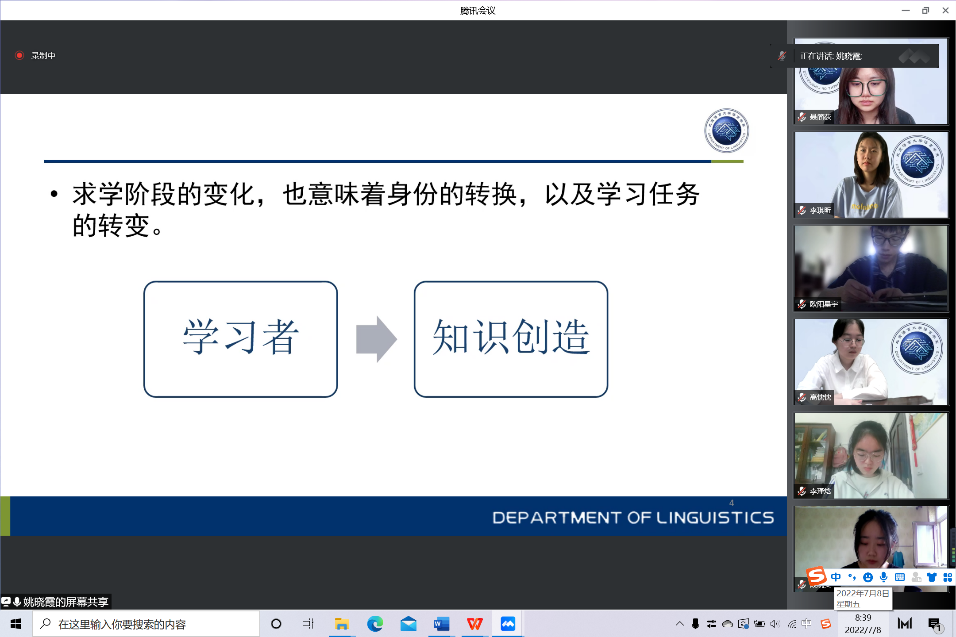Click the 录制中 recording indicator

[x=36, y=56]
